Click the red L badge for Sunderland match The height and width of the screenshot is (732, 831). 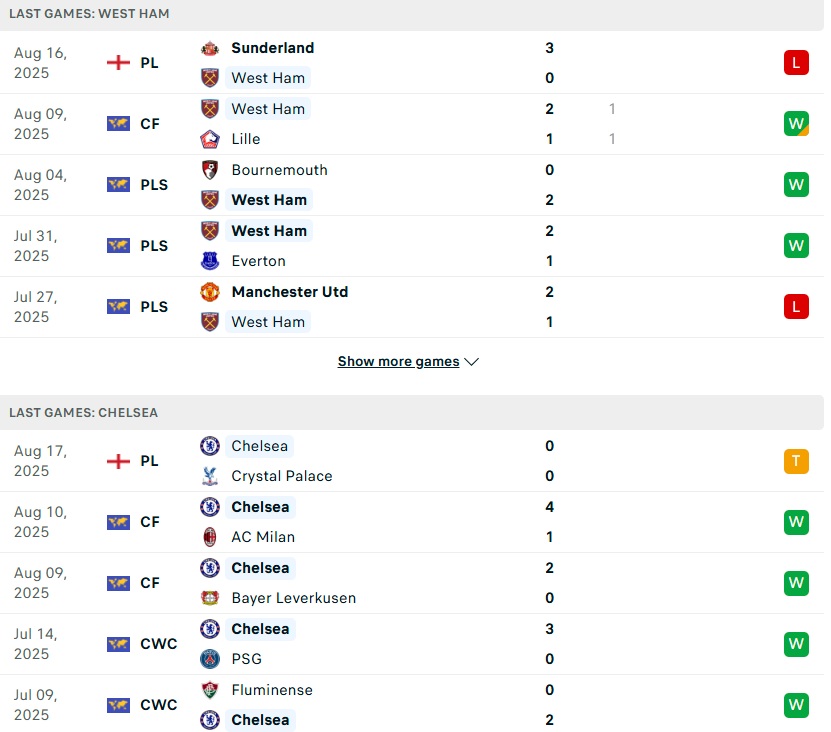[796, 63]
